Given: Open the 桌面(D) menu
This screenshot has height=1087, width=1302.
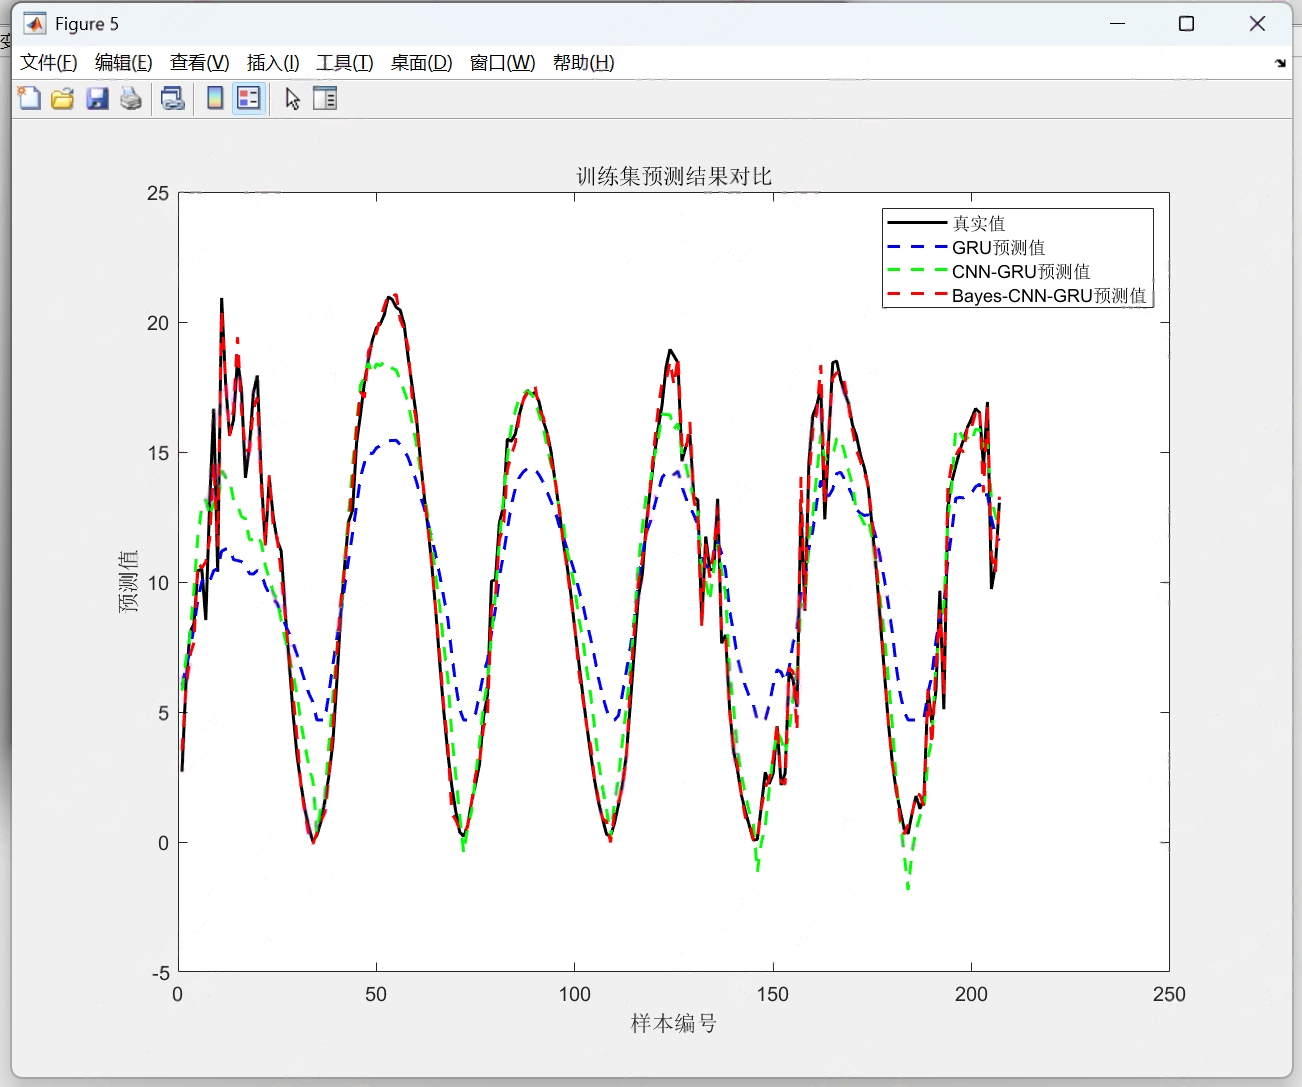Looking at the screenshot, I should (421, 63).
